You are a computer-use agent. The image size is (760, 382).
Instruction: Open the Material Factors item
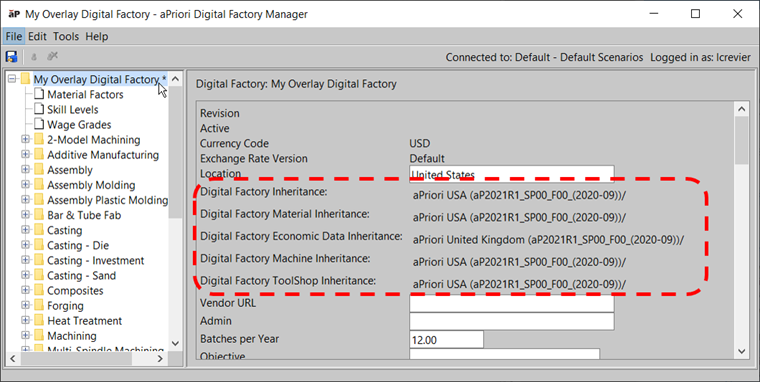(85, 95)
